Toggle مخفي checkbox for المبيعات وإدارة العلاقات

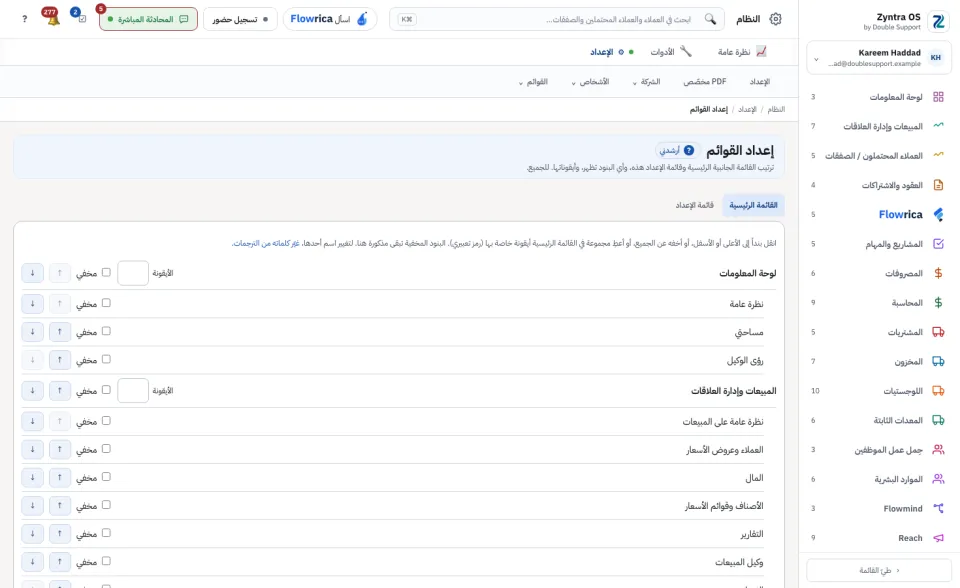coord(106,390)
